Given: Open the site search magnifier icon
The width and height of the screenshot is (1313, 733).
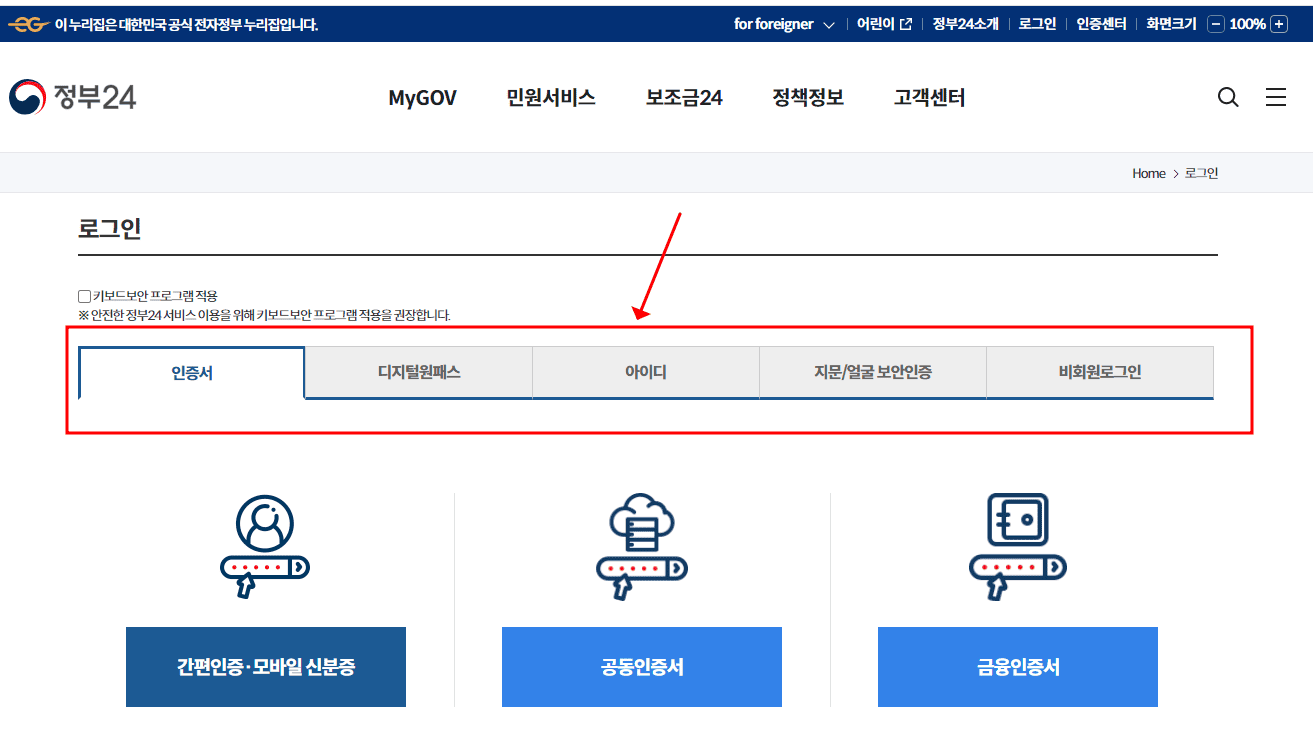Looking at the screenshot, I should click(1228, 96).
